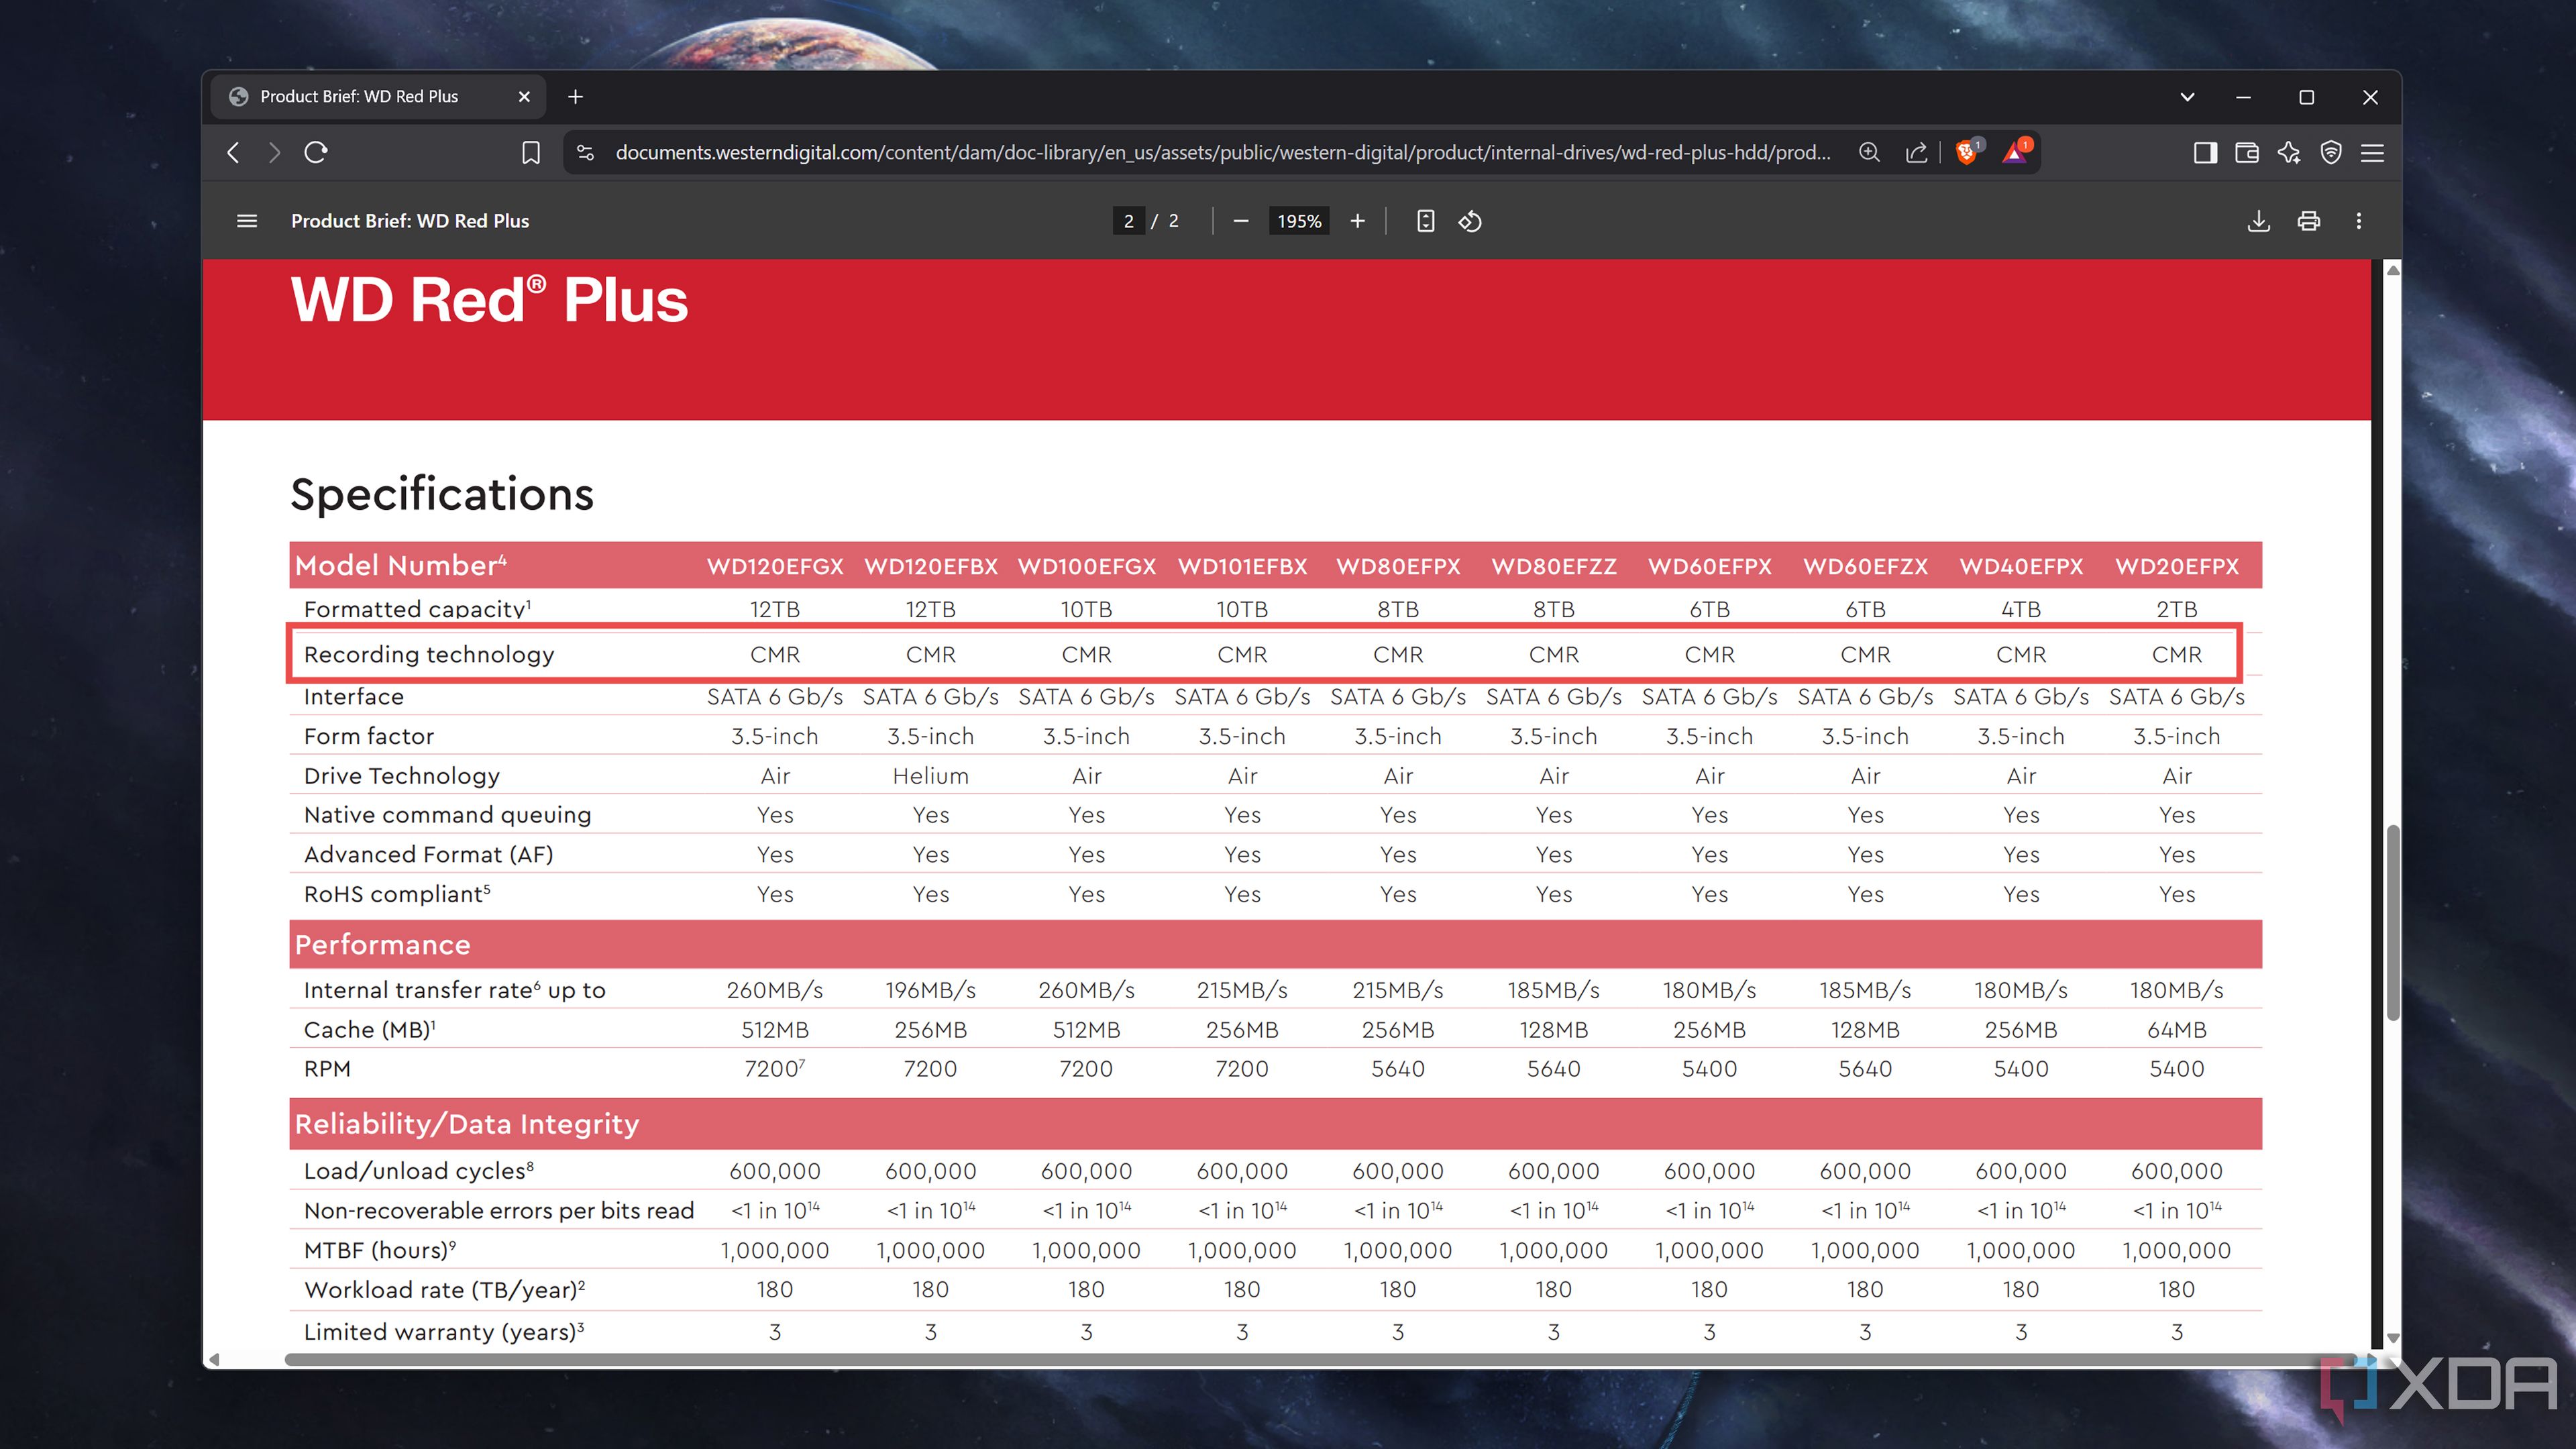Edit the PDF page number field
Viewport: 2576px width, 1449px height.
(1128, 221)
